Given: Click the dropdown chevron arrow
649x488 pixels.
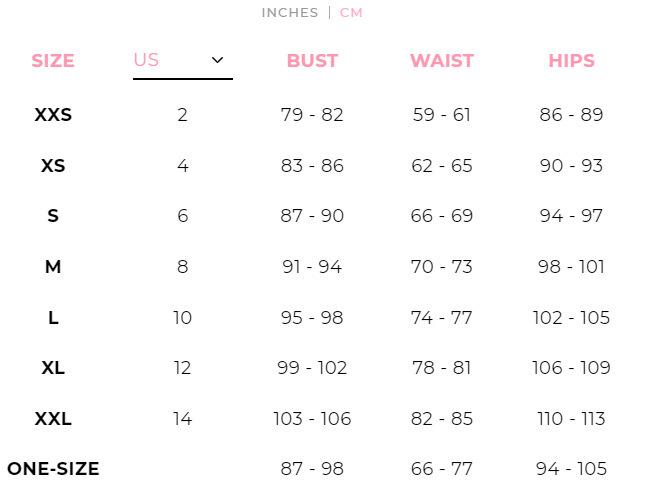Looking at the screenshot, I should pos(217,60).
